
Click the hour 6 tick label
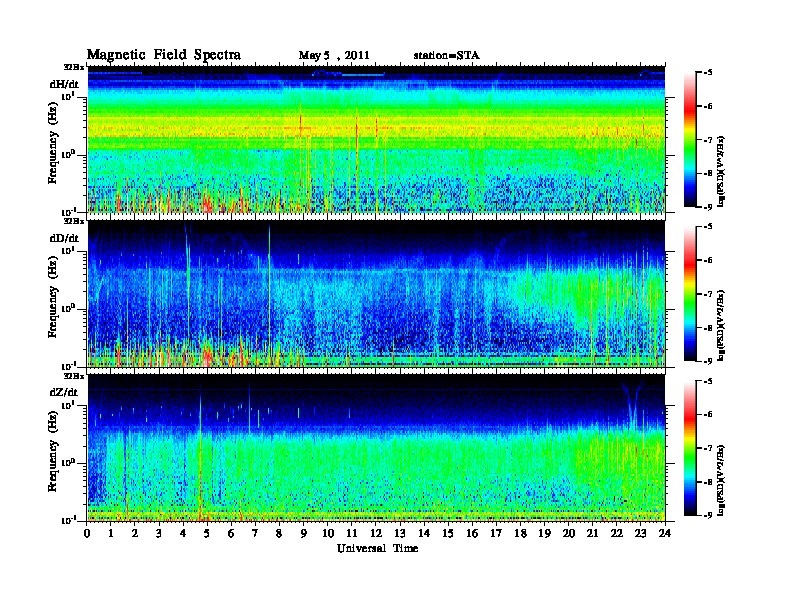231,534
